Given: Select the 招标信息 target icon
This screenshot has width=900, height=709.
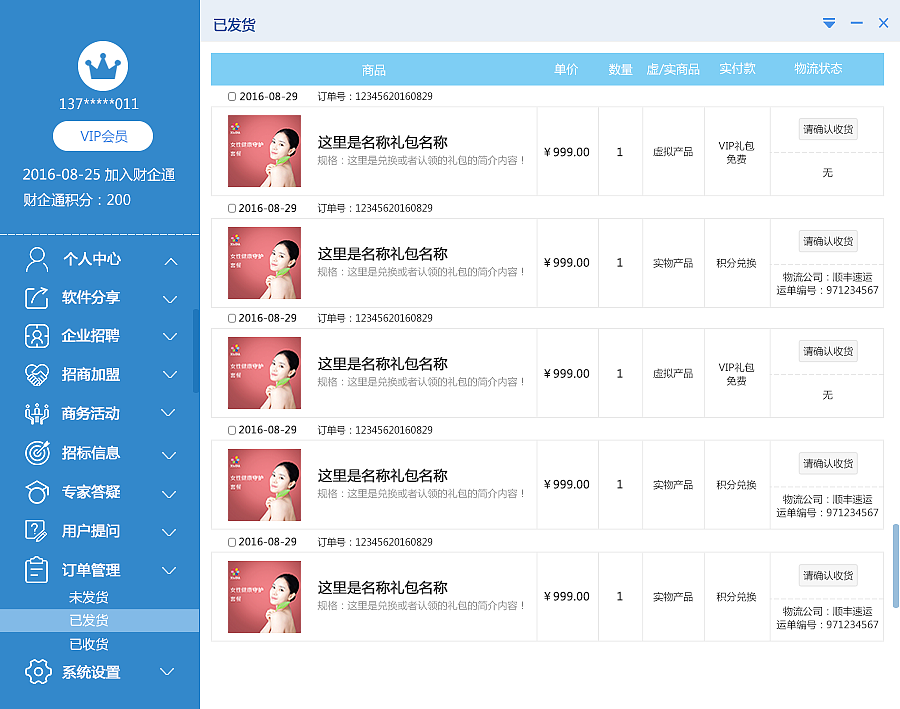Looking at the screenshot, I should pyautogui.click(x=37, y=452).
